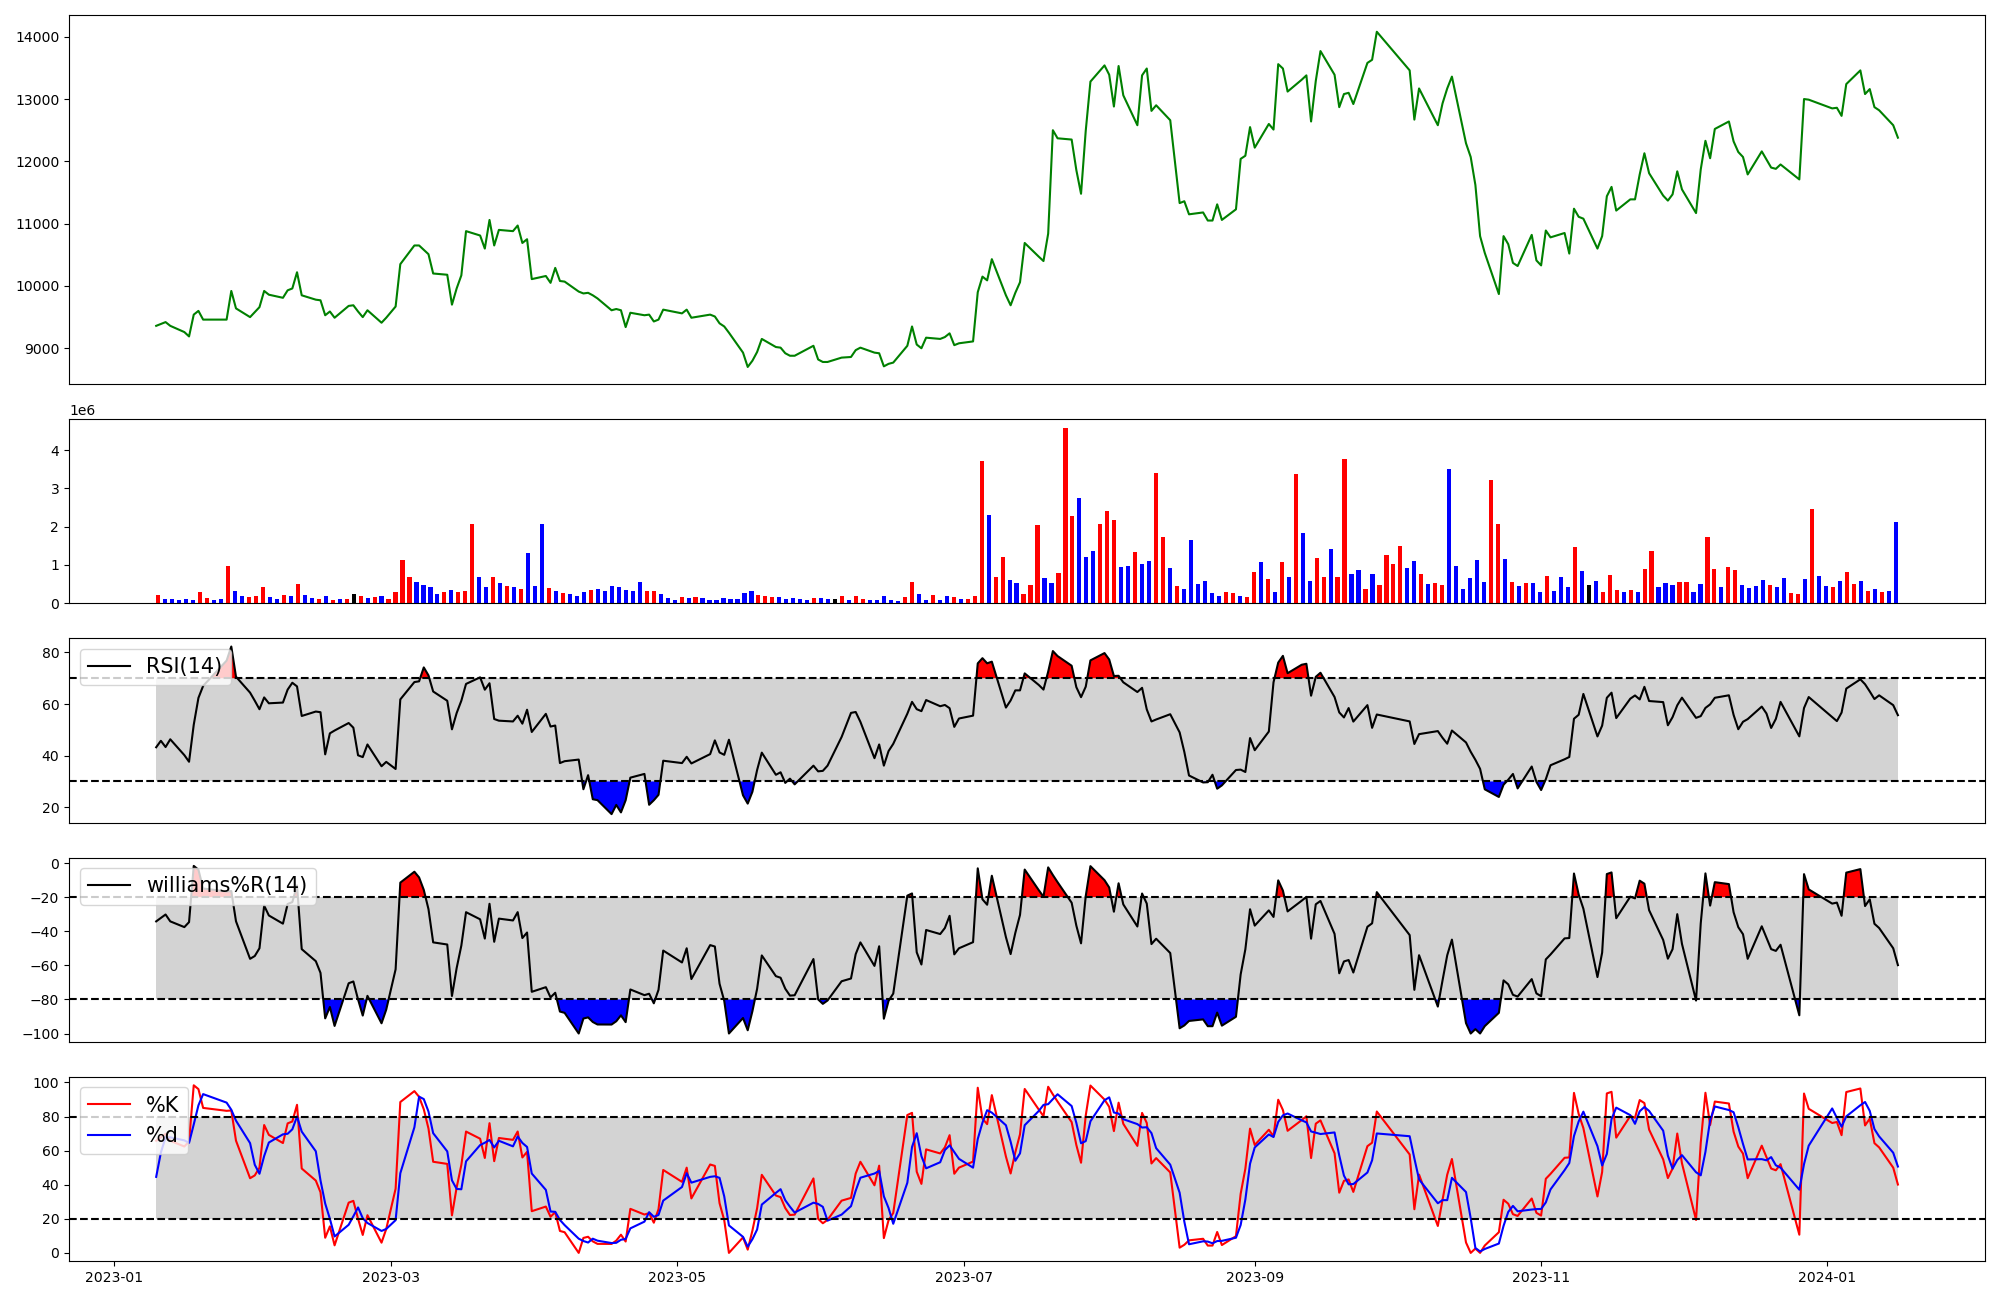Click the %d legend entry text

pyautogui.click(x=162, y=1135)
